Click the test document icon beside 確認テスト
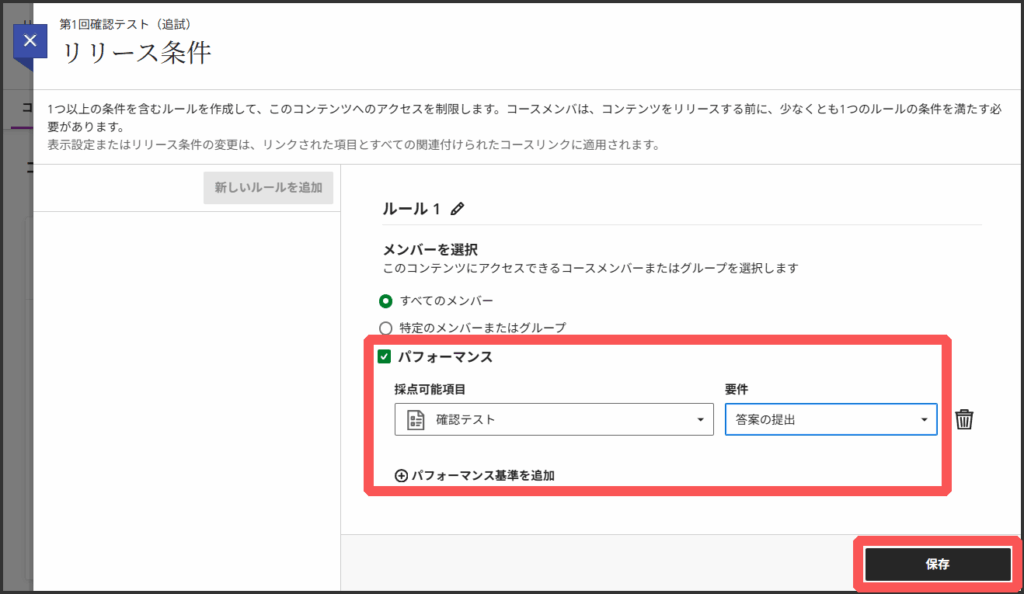The height and width of the screenshot is (594, 1024). tap(416, 420)
